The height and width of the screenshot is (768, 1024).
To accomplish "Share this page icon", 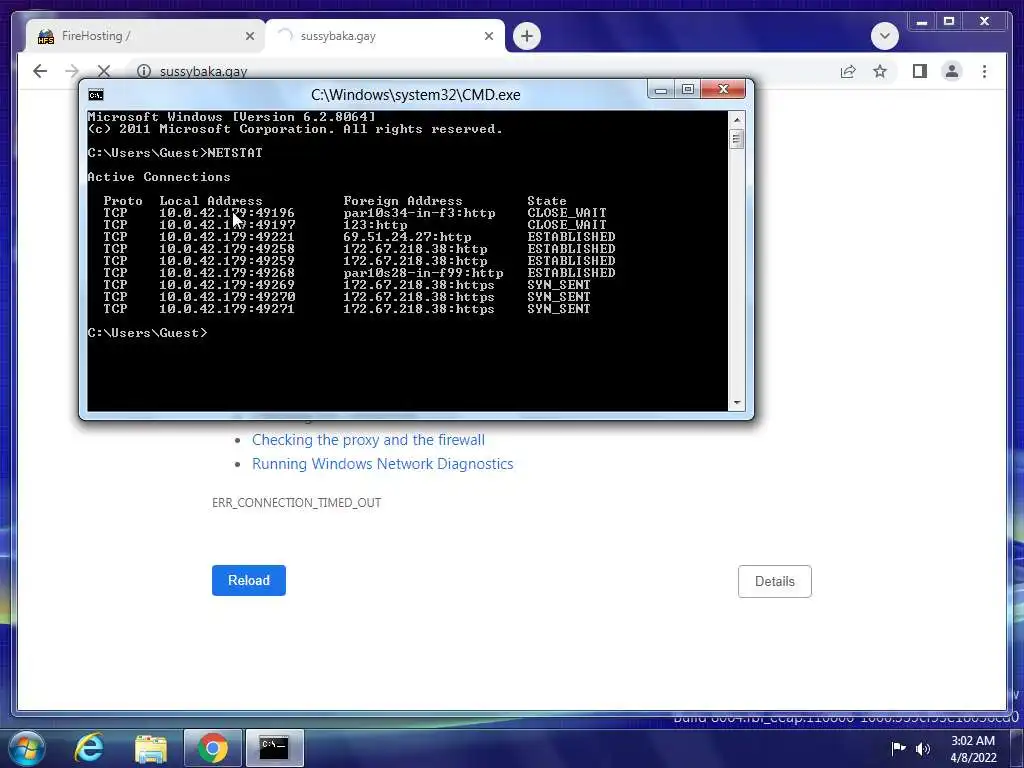I will 848,71.
